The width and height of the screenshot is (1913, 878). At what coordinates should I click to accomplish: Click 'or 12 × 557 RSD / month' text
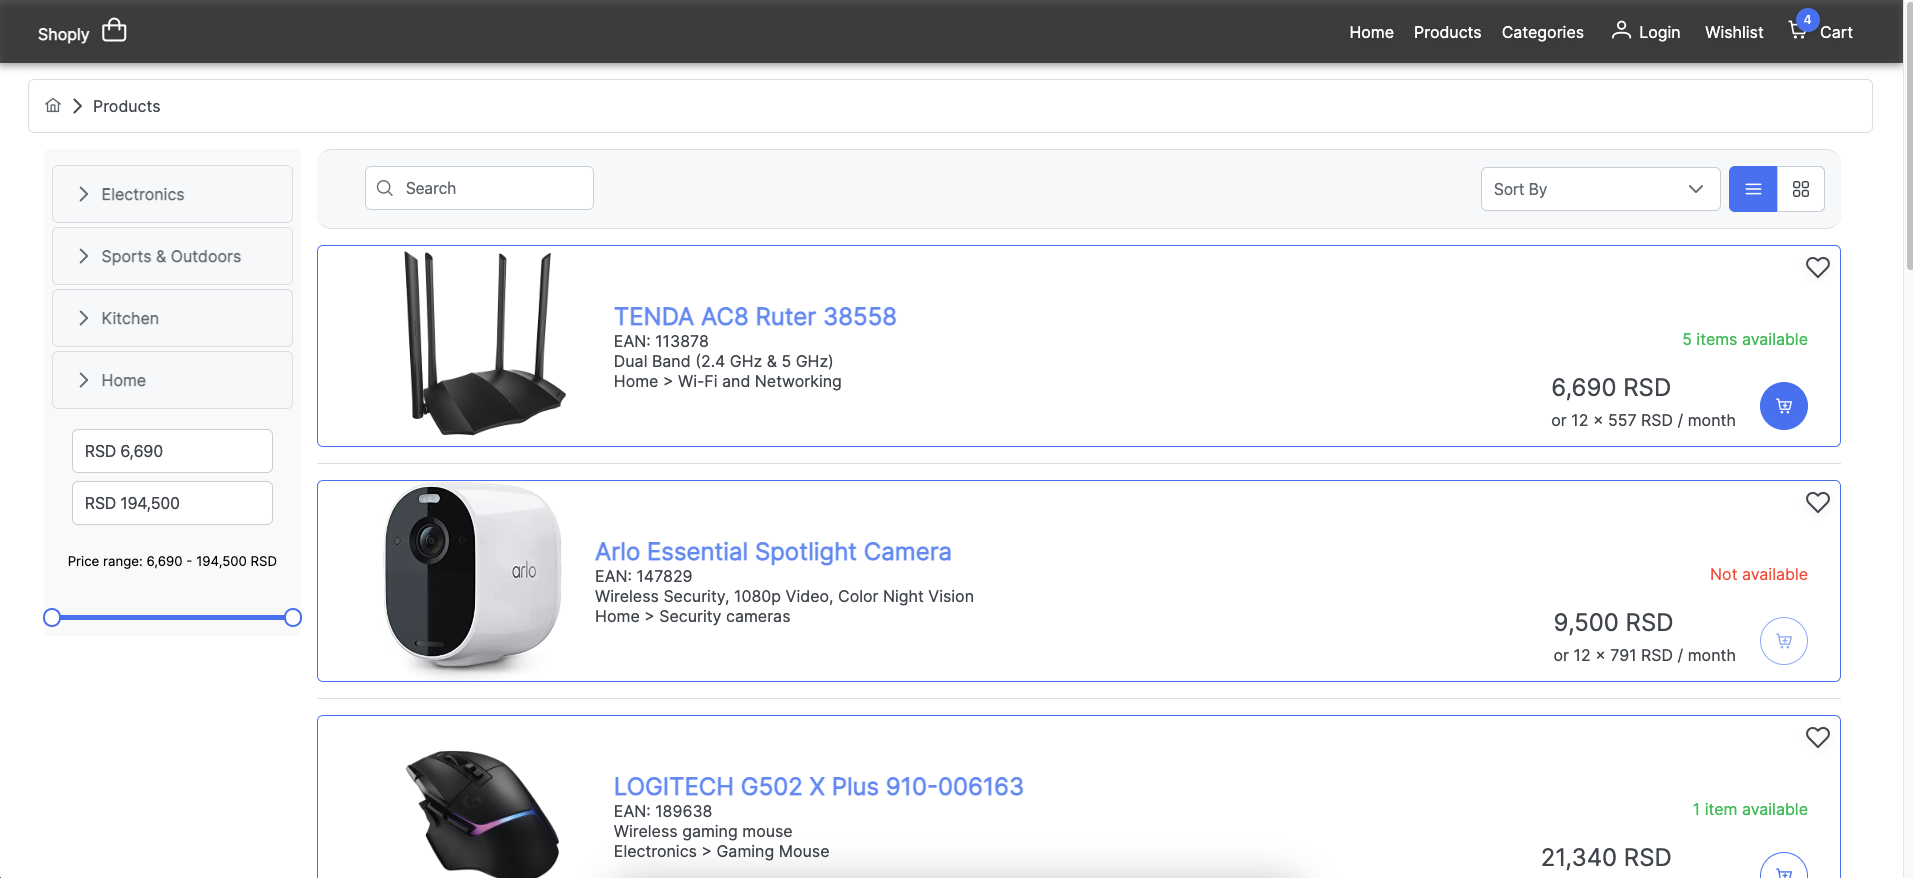tap(1643, 420)
